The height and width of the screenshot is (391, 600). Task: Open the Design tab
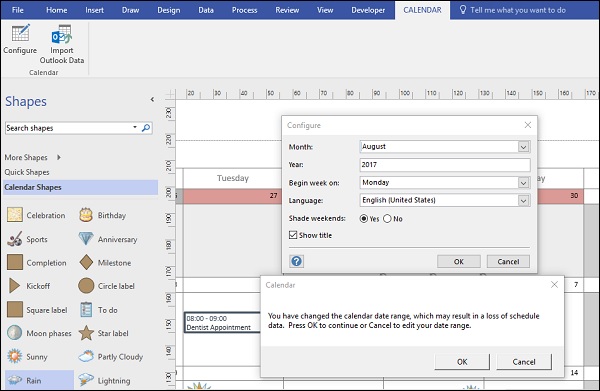pos(169,10)
